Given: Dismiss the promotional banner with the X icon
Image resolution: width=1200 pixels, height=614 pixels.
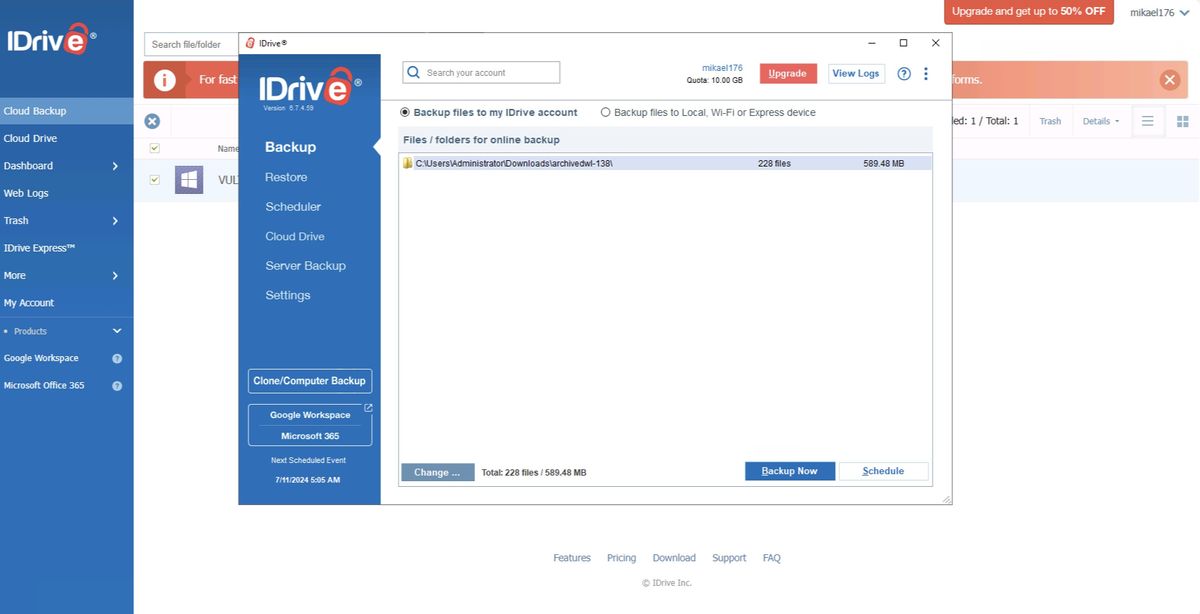Looking at the screenshot, I should click(x=1168, y=78).
